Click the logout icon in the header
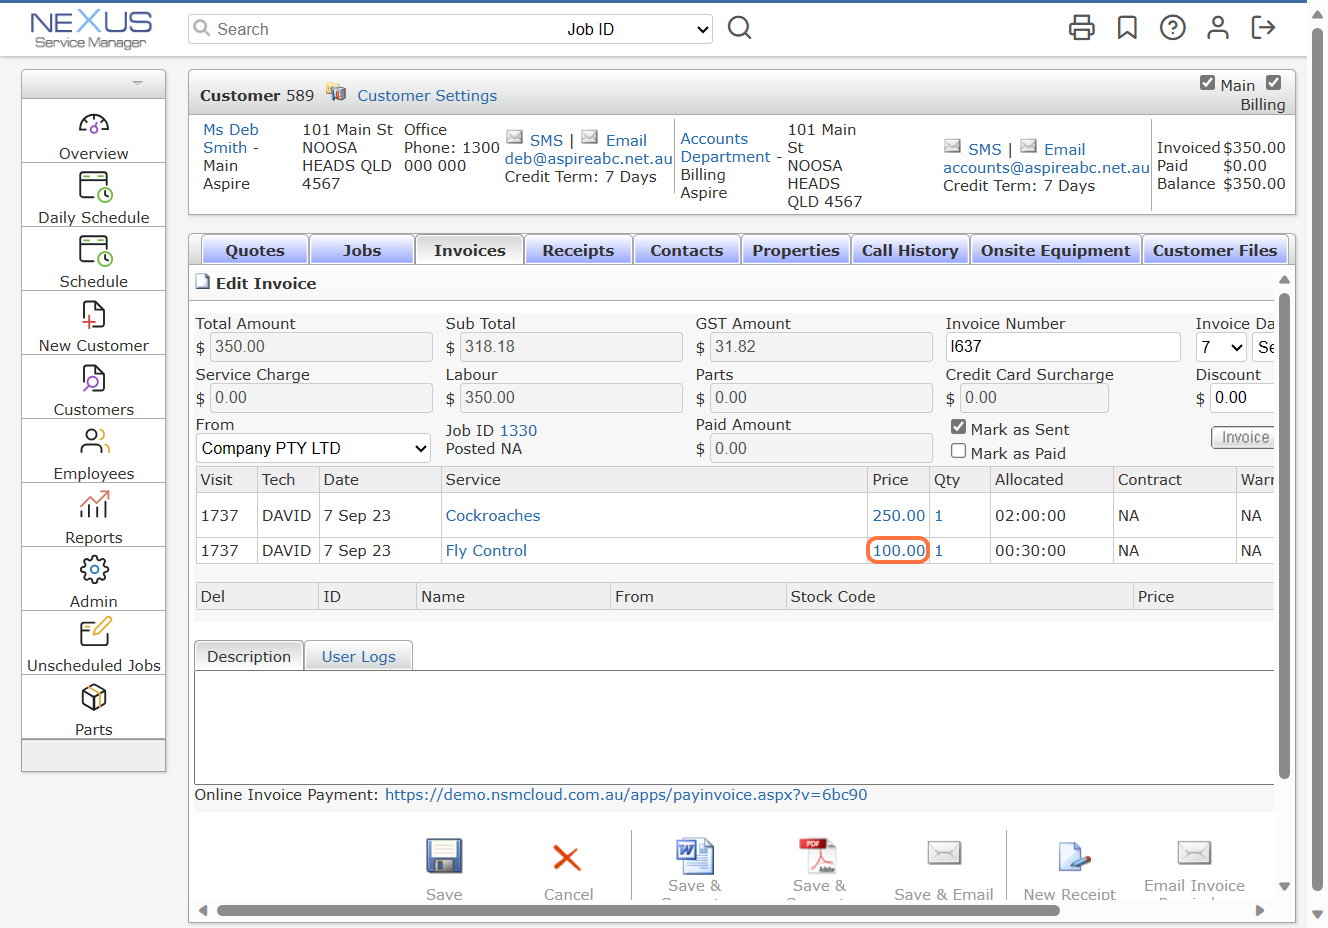 coord(1263,28)
